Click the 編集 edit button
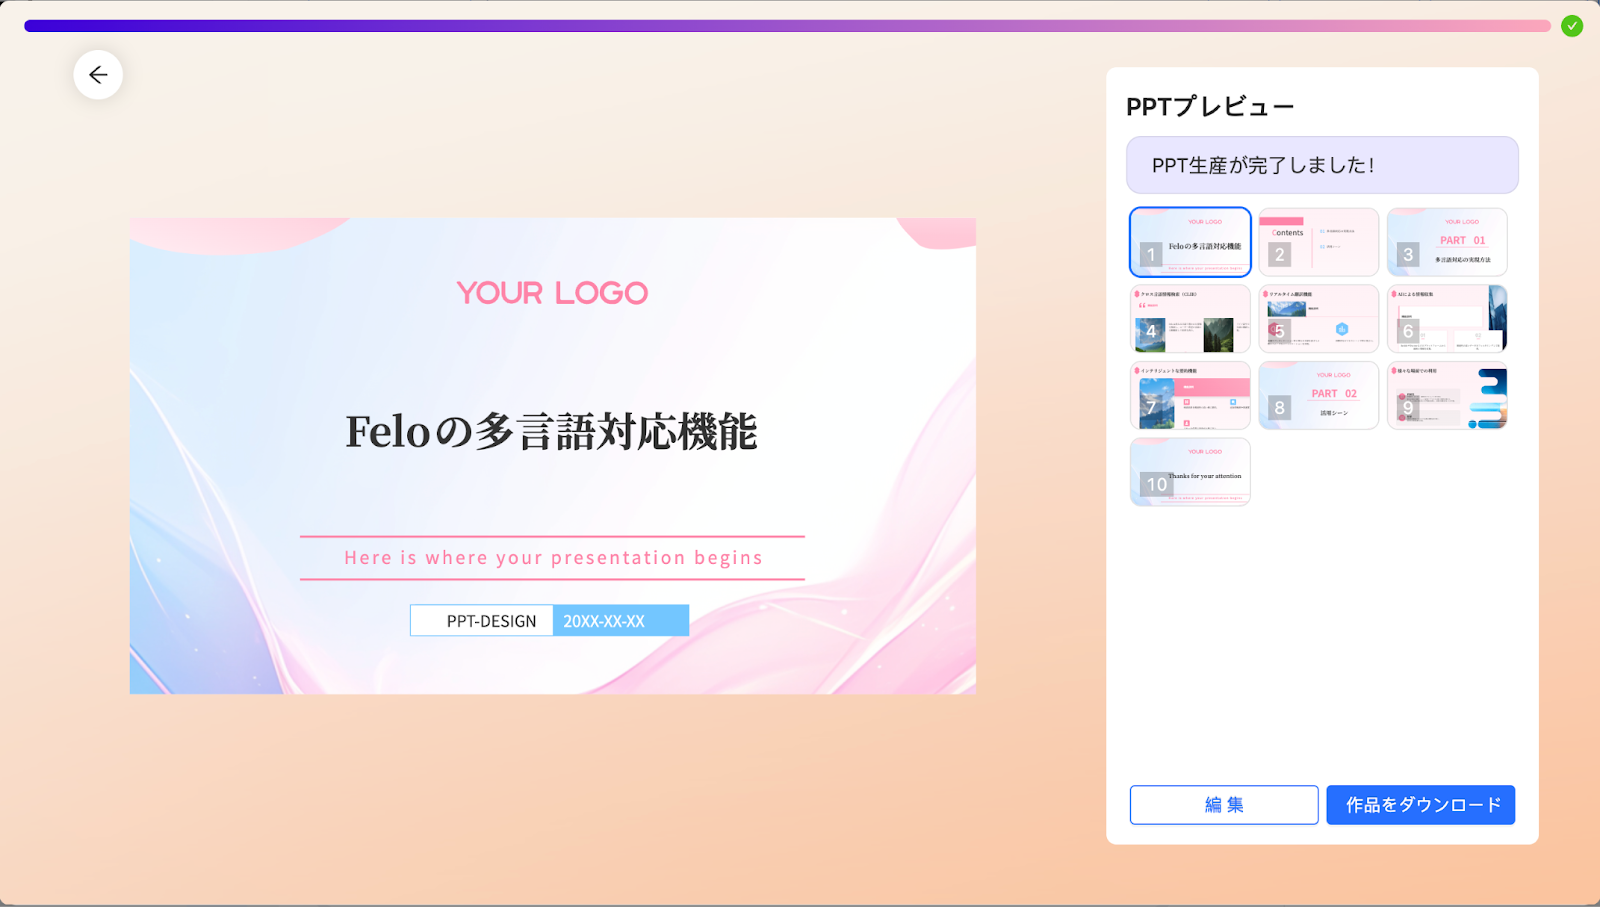The image size is (1600, 907). click(x=1224, y=805)
